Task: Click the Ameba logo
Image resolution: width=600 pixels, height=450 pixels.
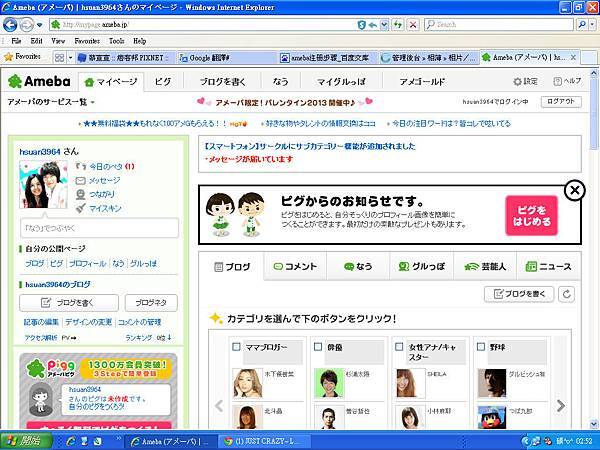Action: 39,82
